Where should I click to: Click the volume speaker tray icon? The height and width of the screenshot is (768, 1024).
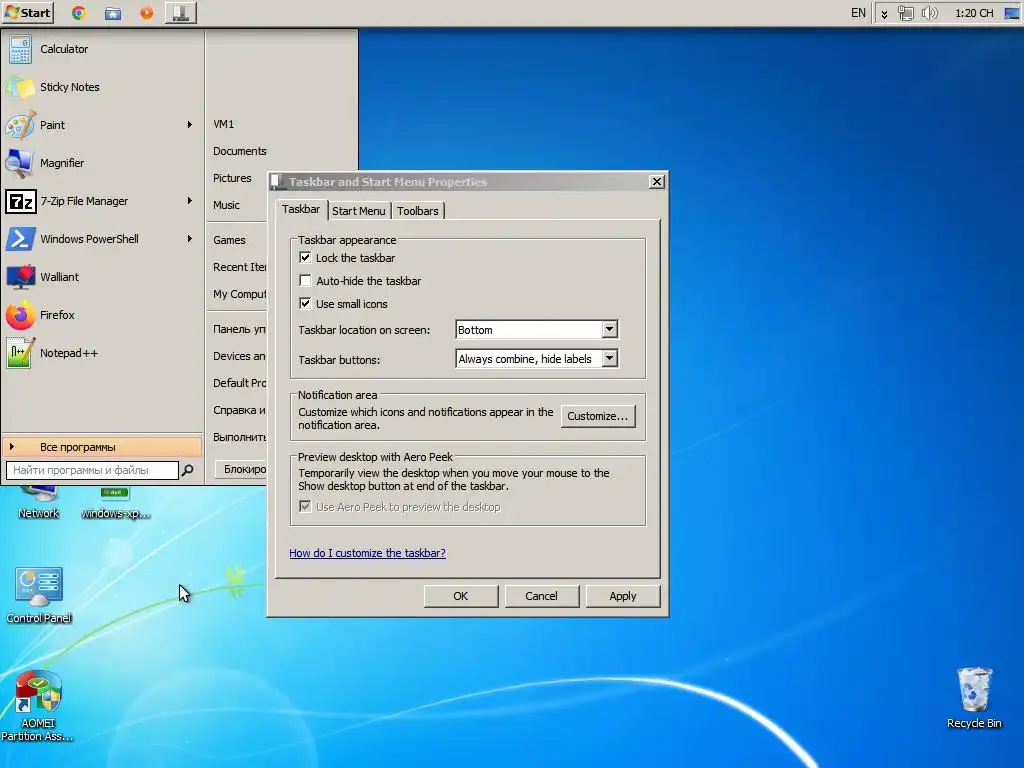pos(929,13)
